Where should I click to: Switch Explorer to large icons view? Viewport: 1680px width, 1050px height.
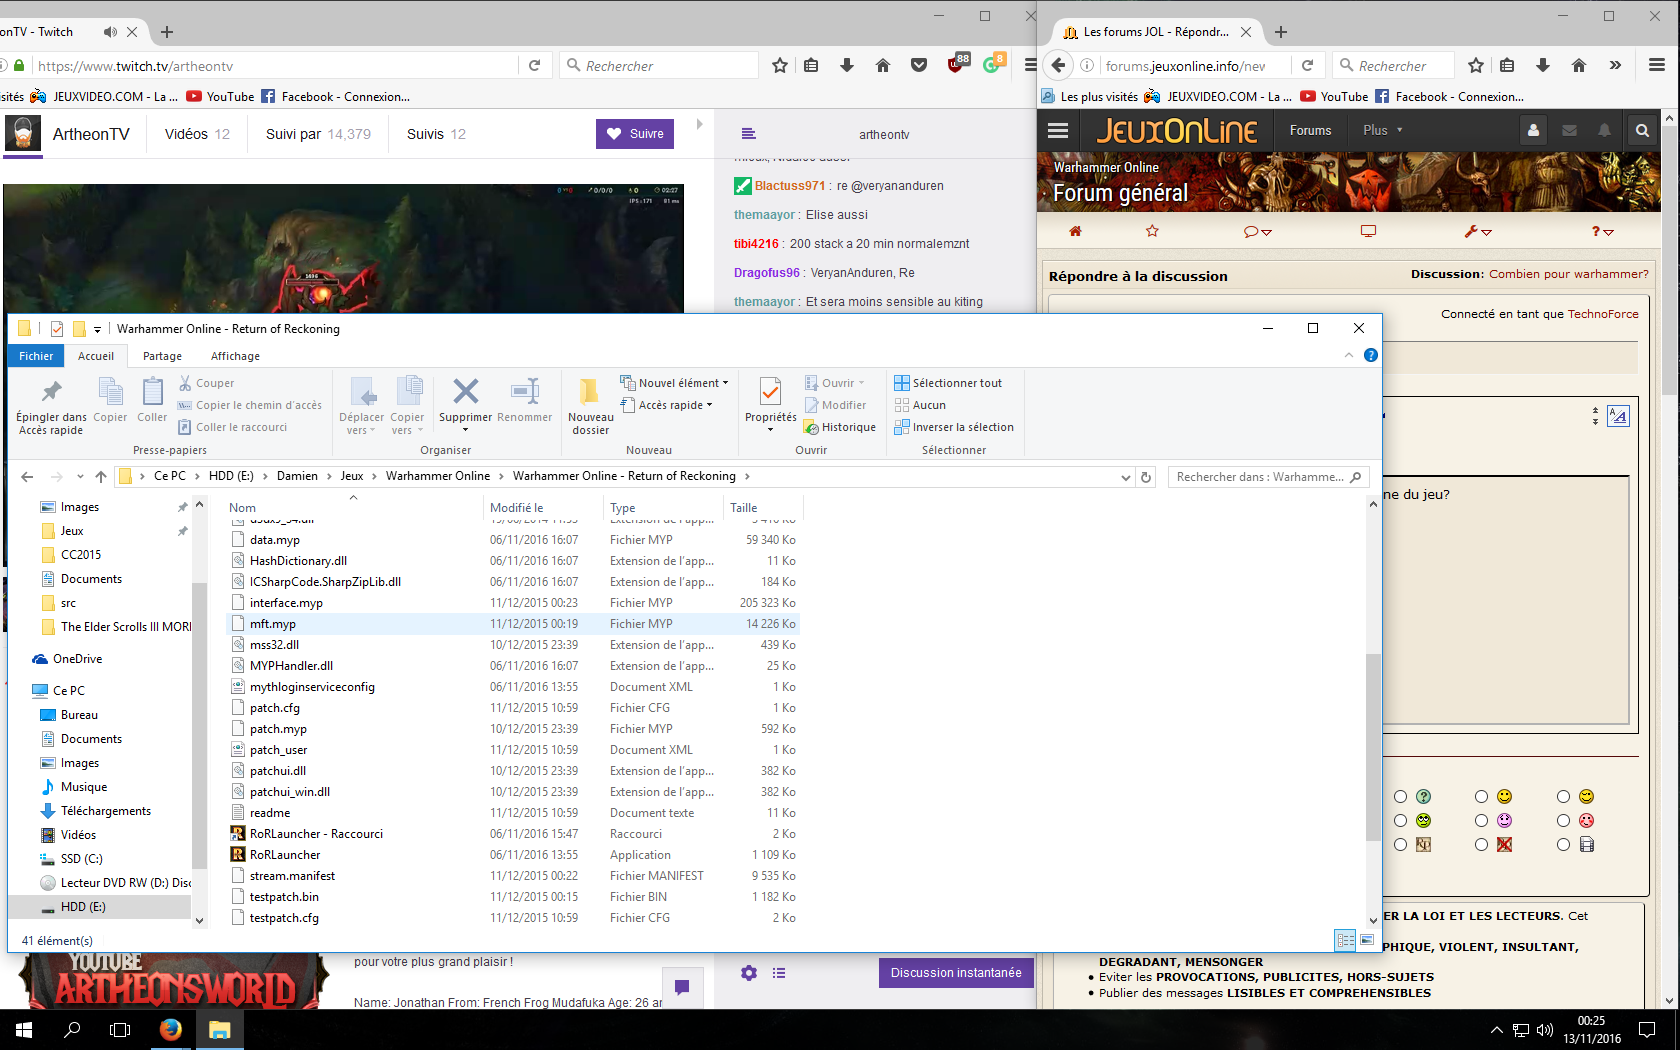point(1367,940)
